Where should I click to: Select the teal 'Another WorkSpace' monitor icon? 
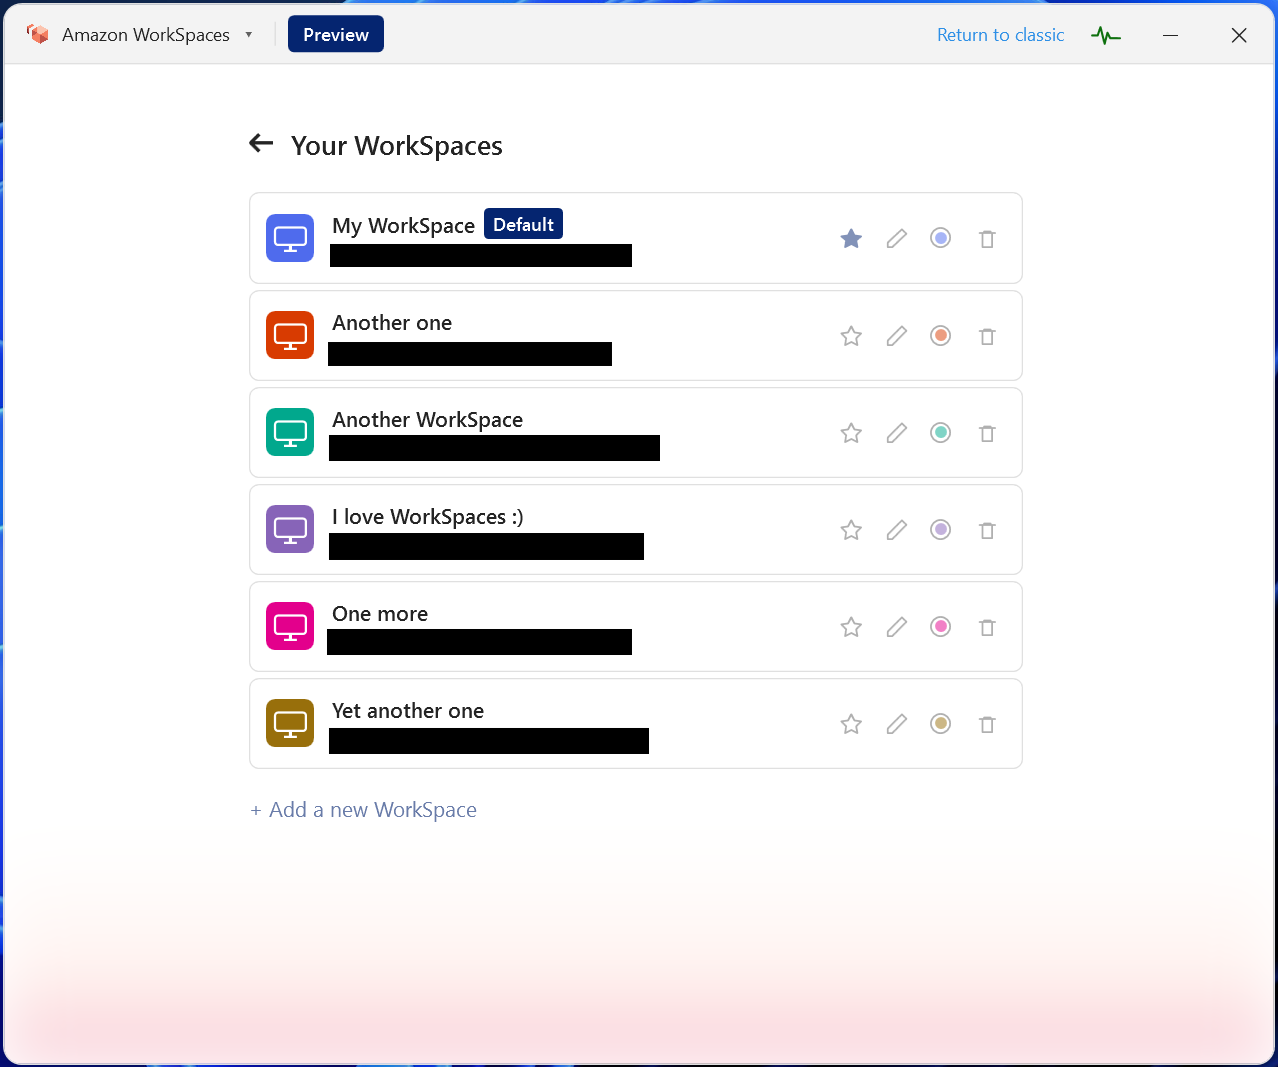tap(290, 432)
